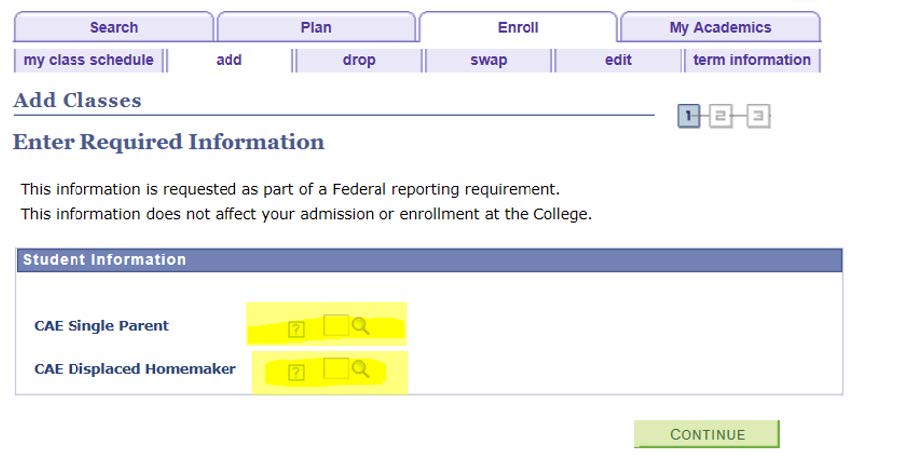Open my class schedule subtab
This screenshot has height=462, width=908.
[x=89, y=60]
